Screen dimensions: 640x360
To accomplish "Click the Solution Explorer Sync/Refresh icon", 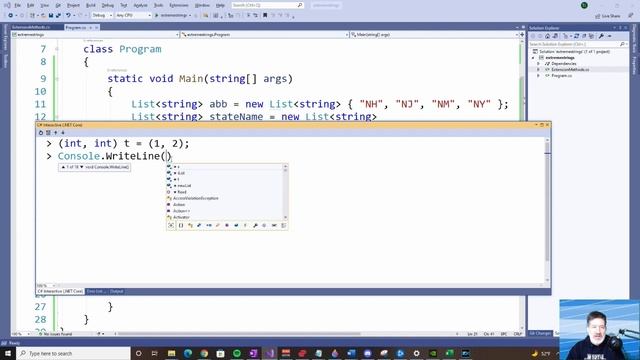I will pyautogui.click(x=576, y=36).
